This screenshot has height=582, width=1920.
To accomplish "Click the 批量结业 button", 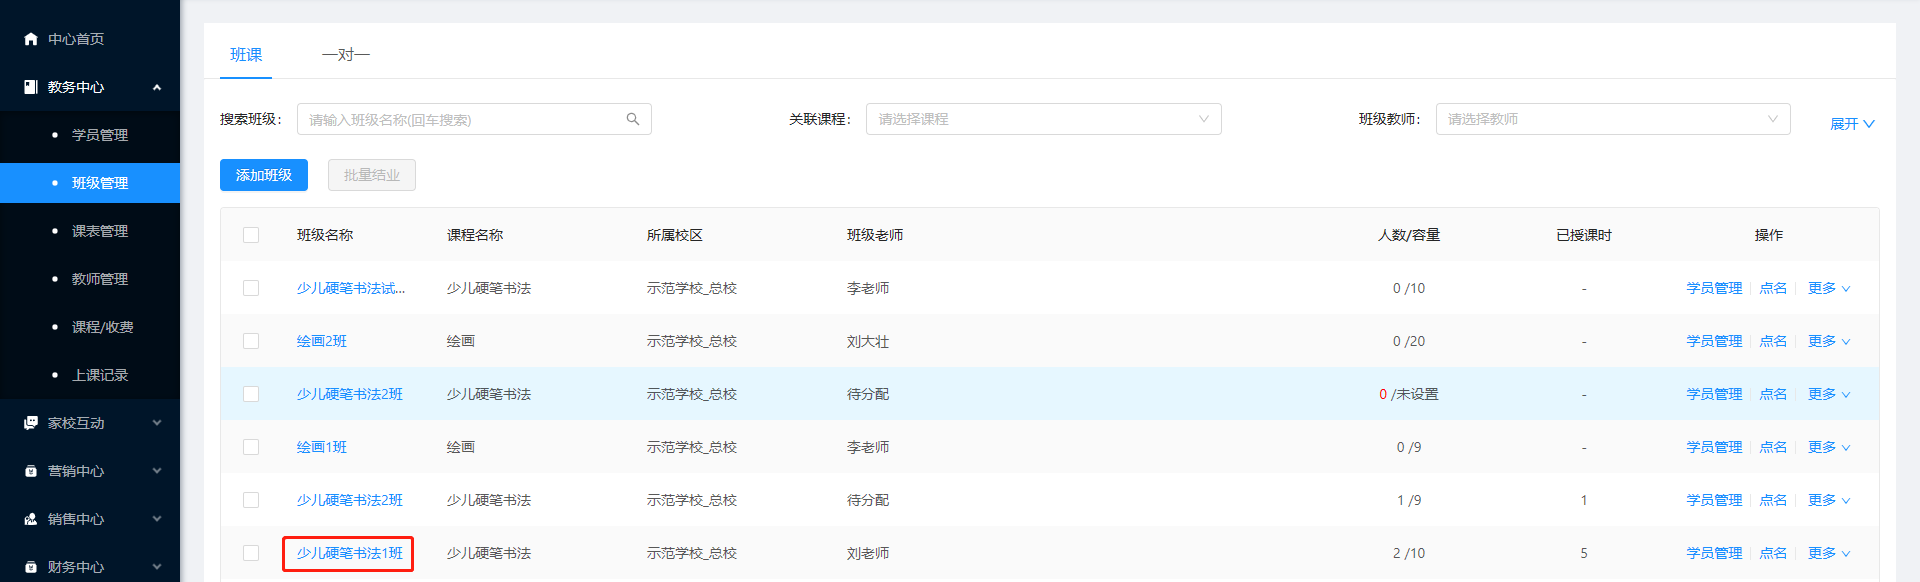I will pos(372,175).
